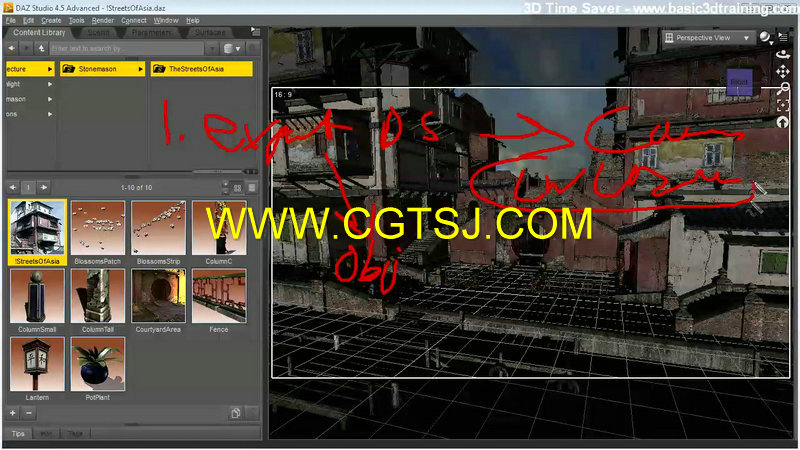The width and height of the screenshot is (800, 450).
Task: Switch to the Content Library tab
Action: pos(39,32)
